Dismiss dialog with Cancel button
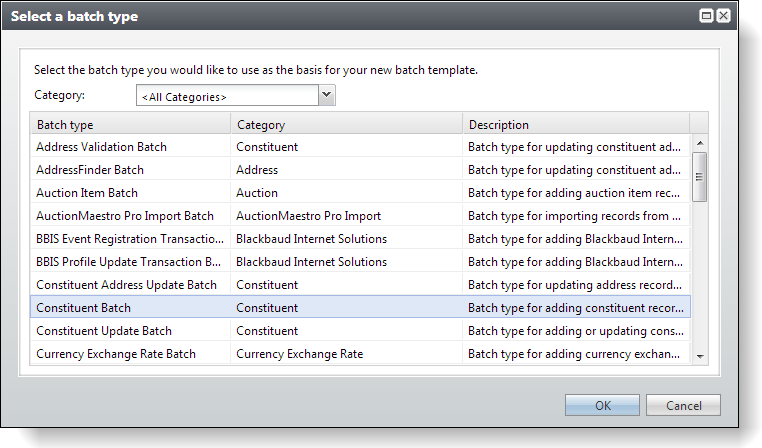762x448 pixels. [683, 405]
